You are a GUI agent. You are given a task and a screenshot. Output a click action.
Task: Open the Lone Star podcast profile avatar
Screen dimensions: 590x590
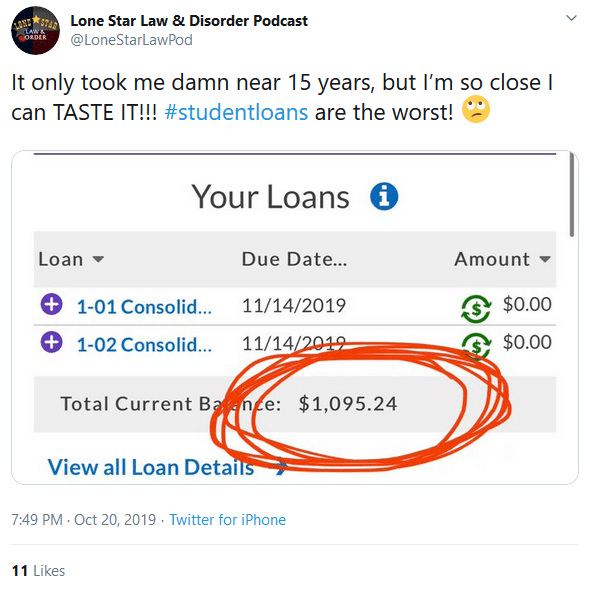35,30
